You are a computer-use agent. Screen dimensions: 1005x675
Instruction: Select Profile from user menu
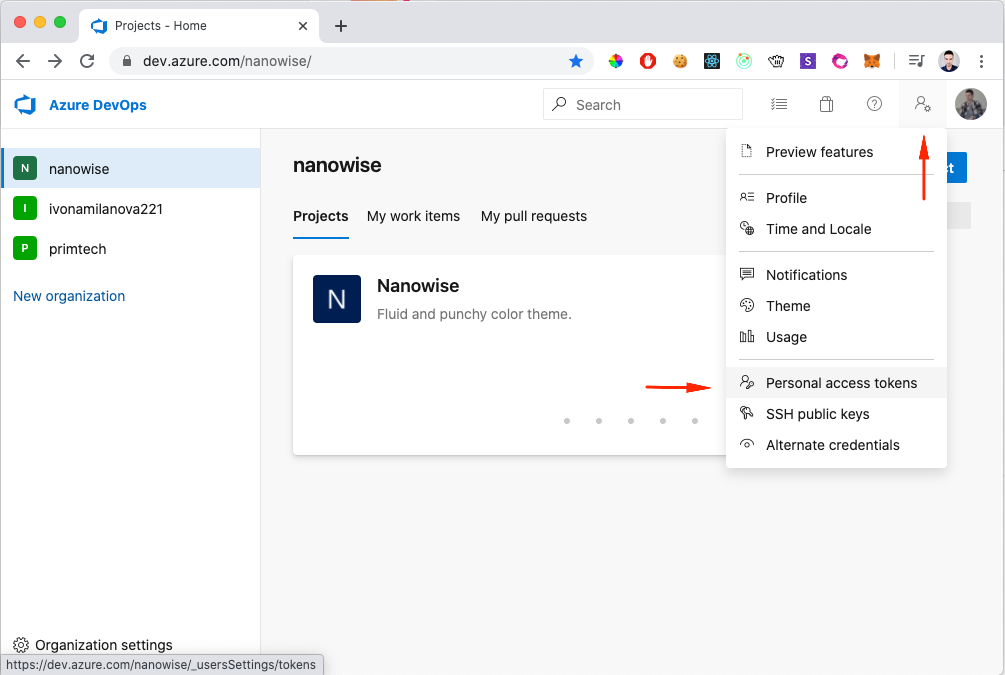pyautogui.click(x=836, y=197)
